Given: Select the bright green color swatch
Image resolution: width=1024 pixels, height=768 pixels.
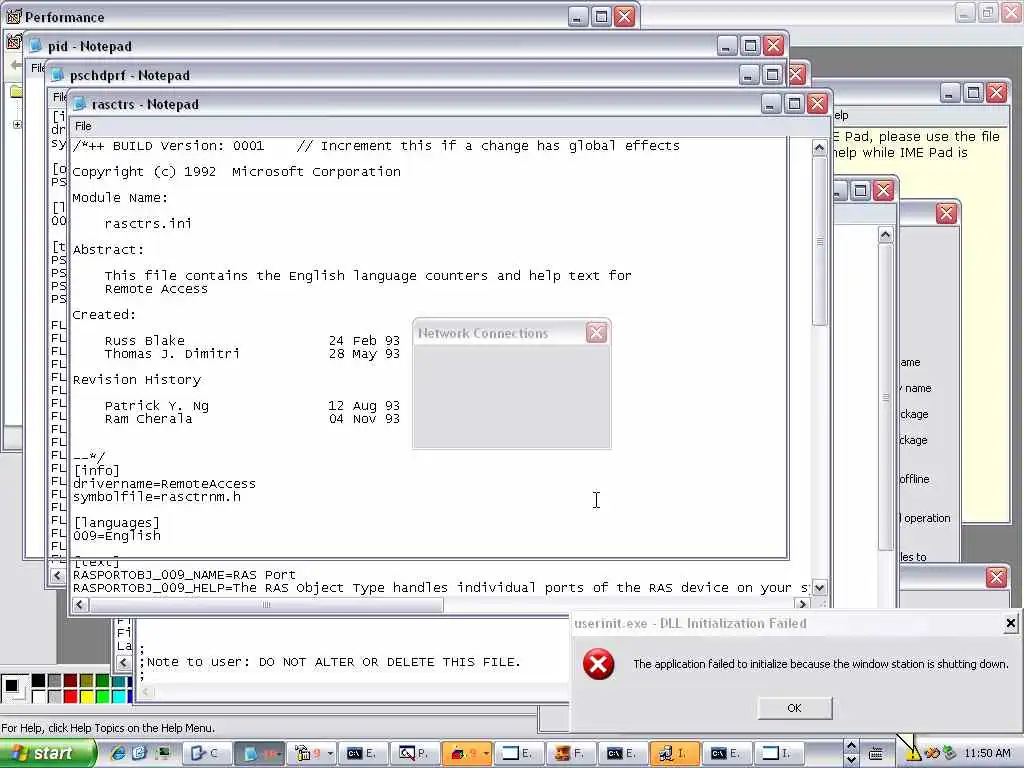Looking at the screenshot, I should tap(103, 697).
